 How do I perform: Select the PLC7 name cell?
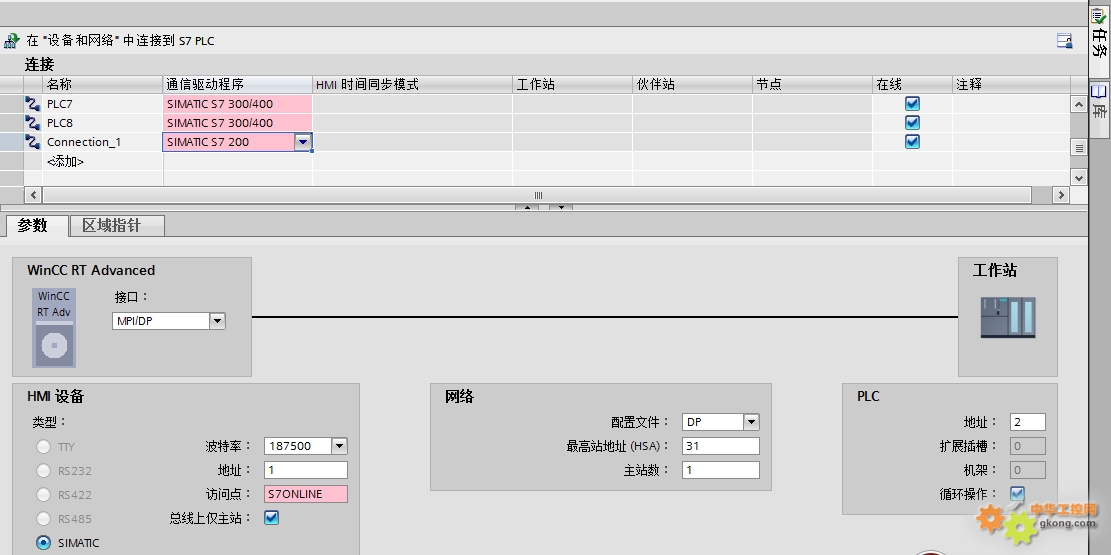click(x=103, y=103)
